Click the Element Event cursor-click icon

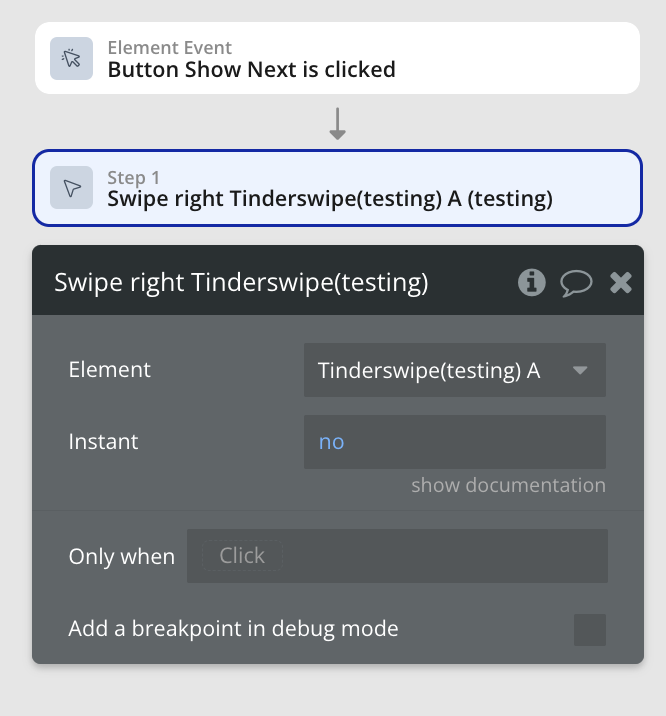click(72, 58)
